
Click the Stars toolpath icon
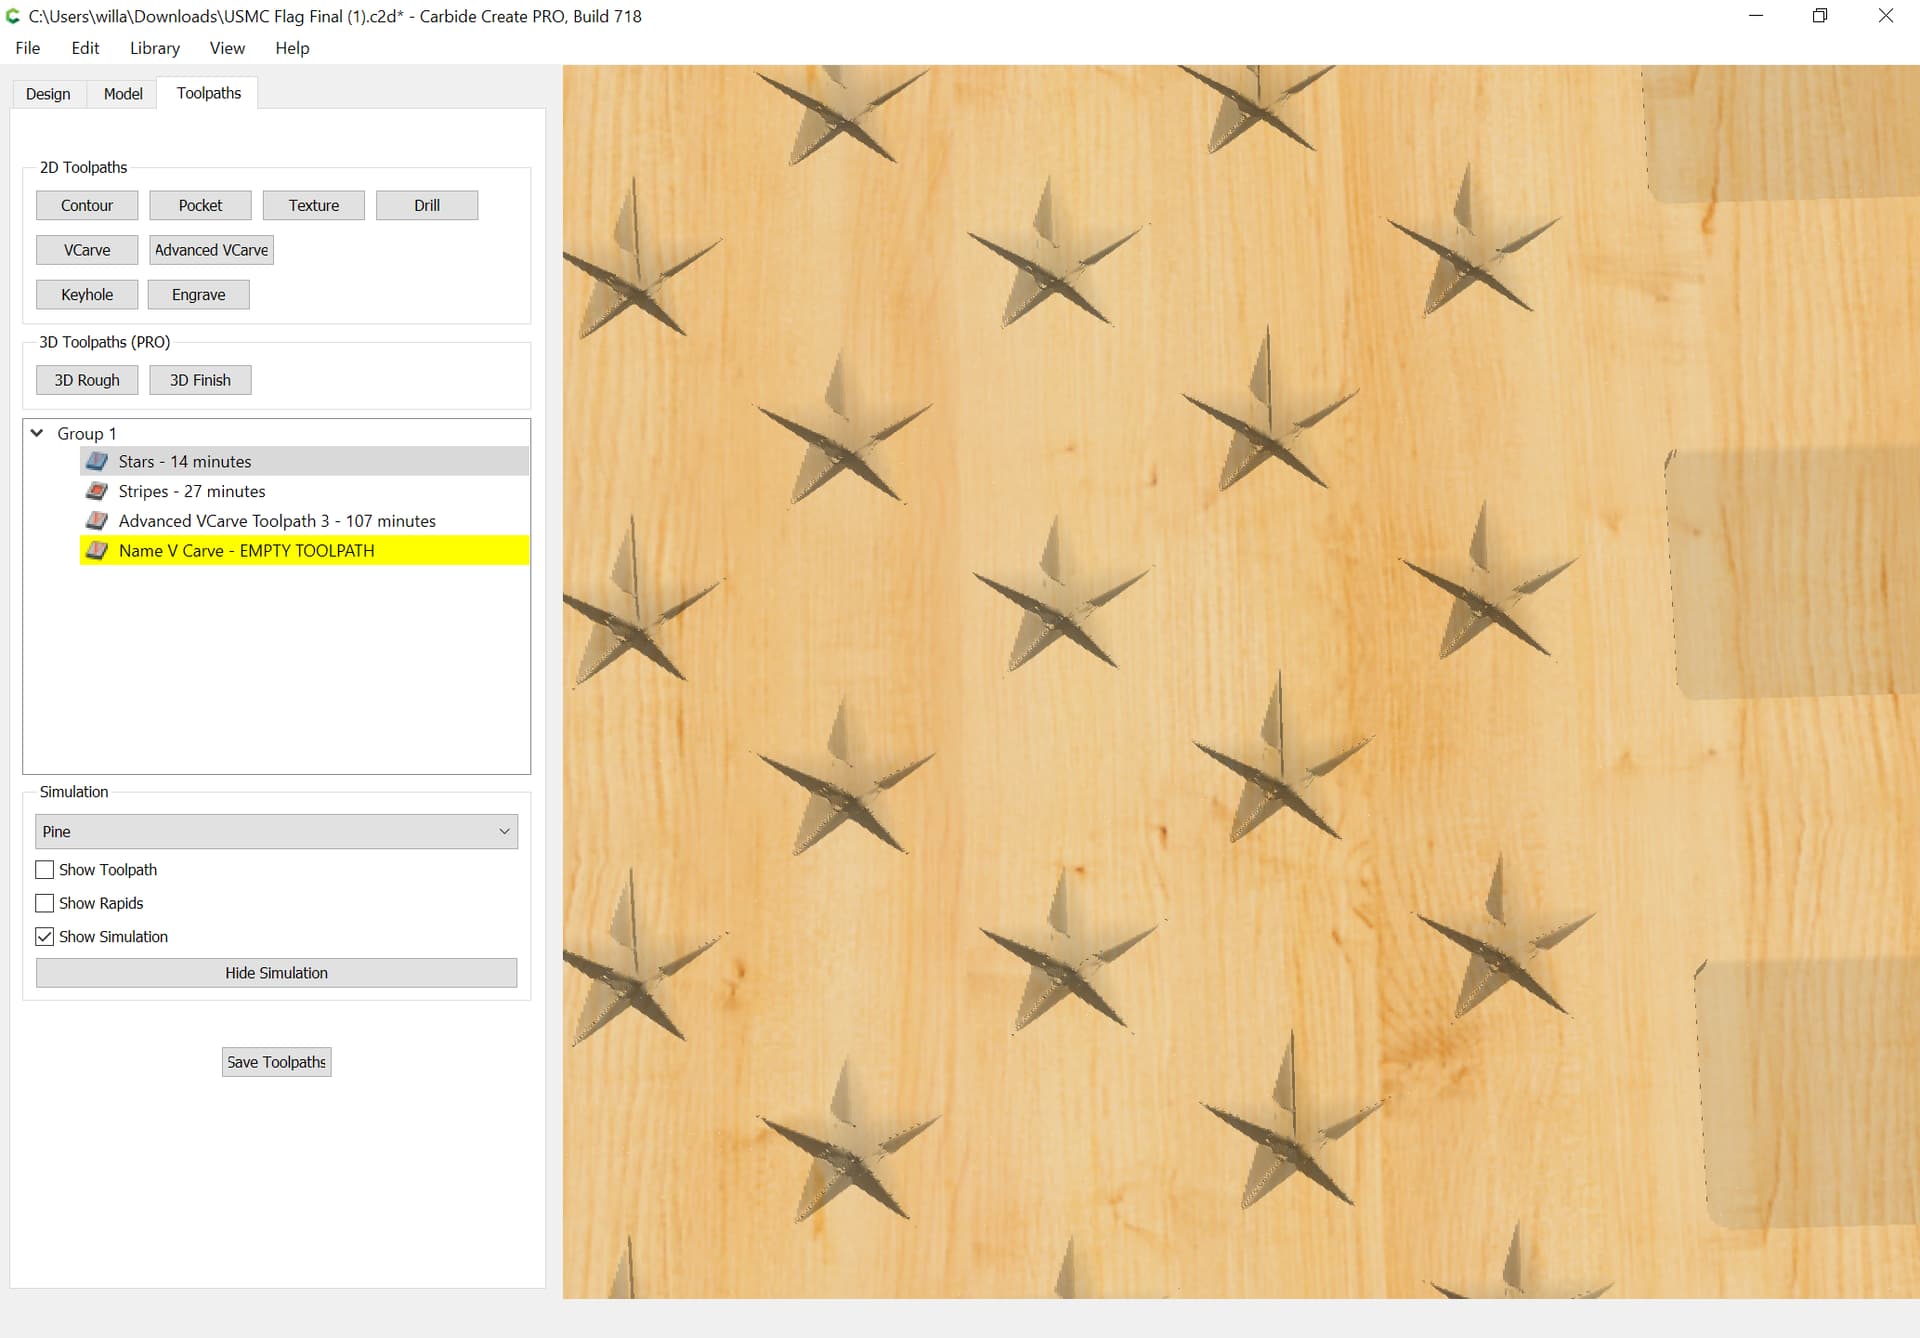[97, 461]
